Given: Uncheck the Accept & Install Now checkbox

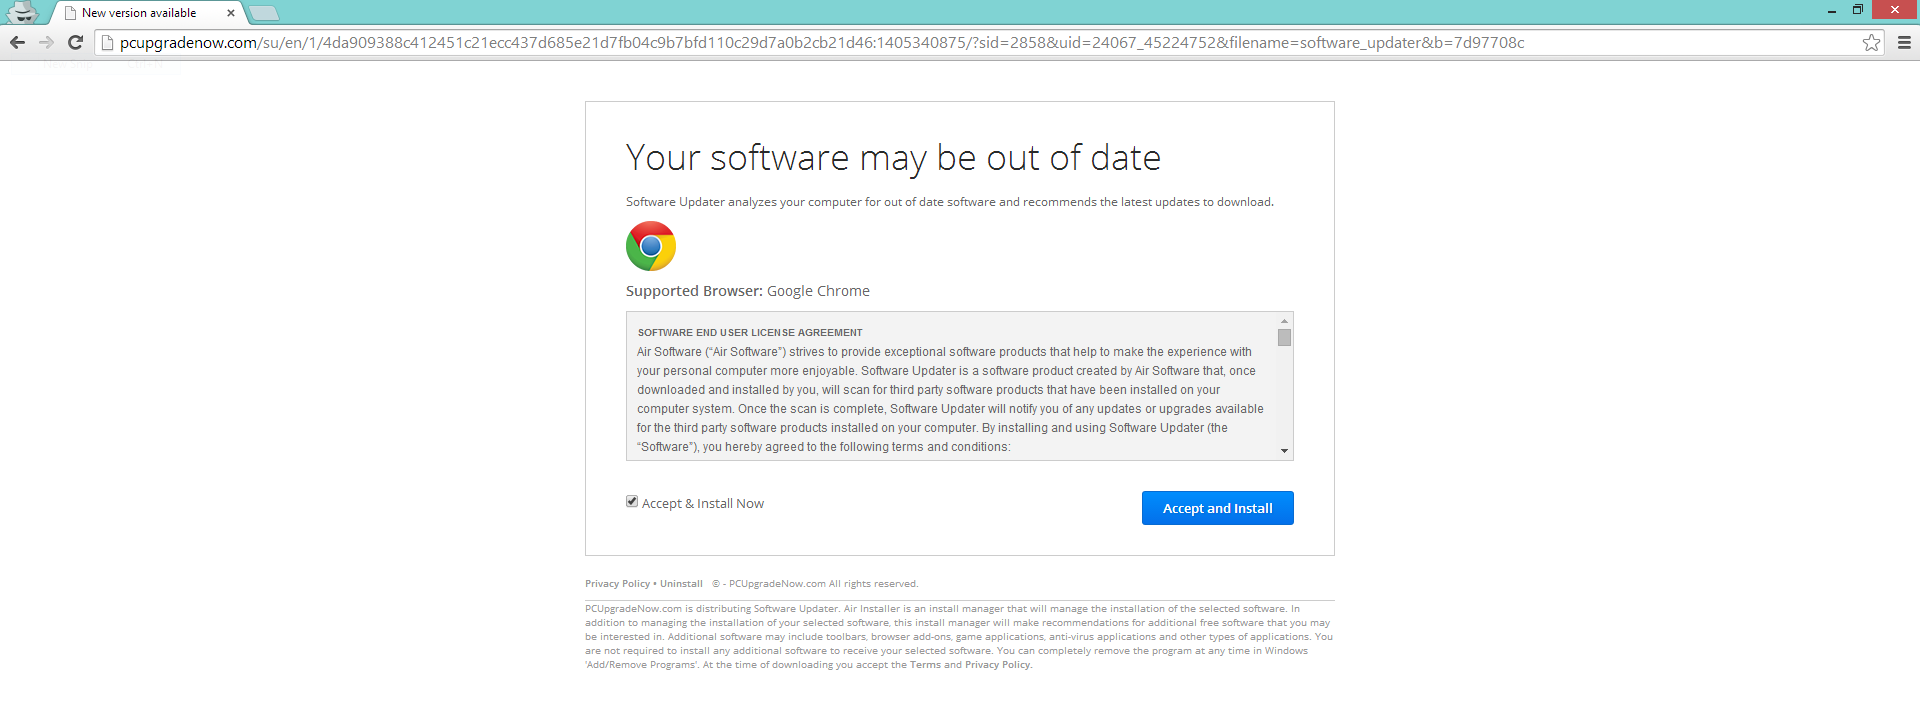Looking at the screenshot, I should [x=632, y=502].
